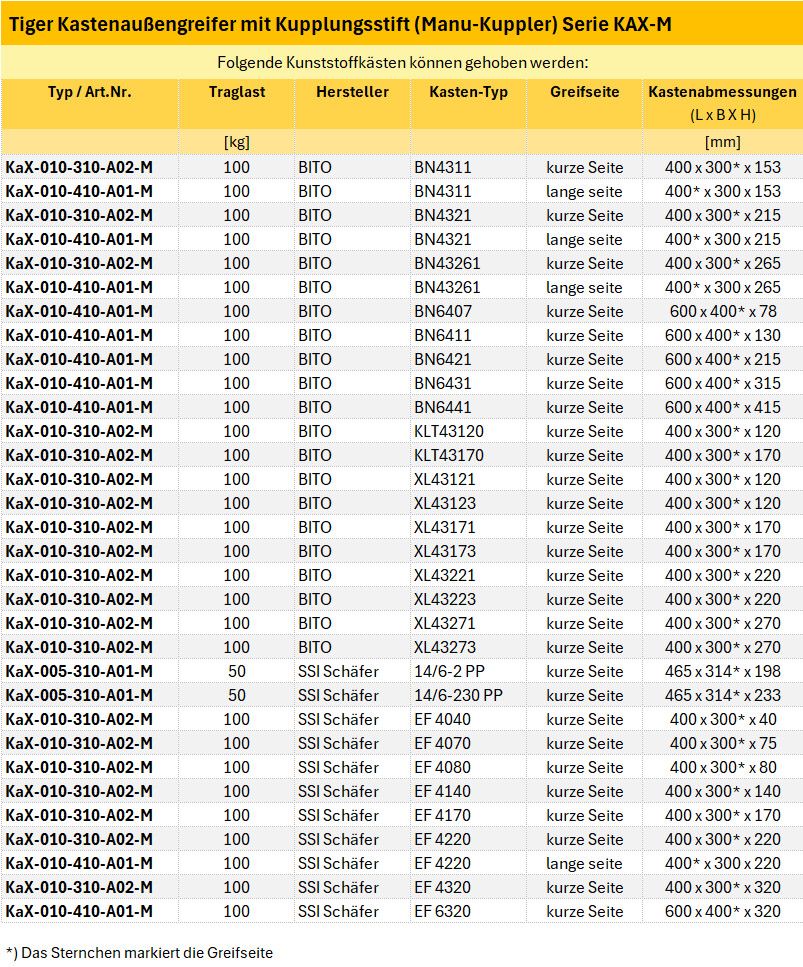Select the '600 x 400* x 78' dimension cell
This screenshot has height=967, width=803.
[722, 311]
